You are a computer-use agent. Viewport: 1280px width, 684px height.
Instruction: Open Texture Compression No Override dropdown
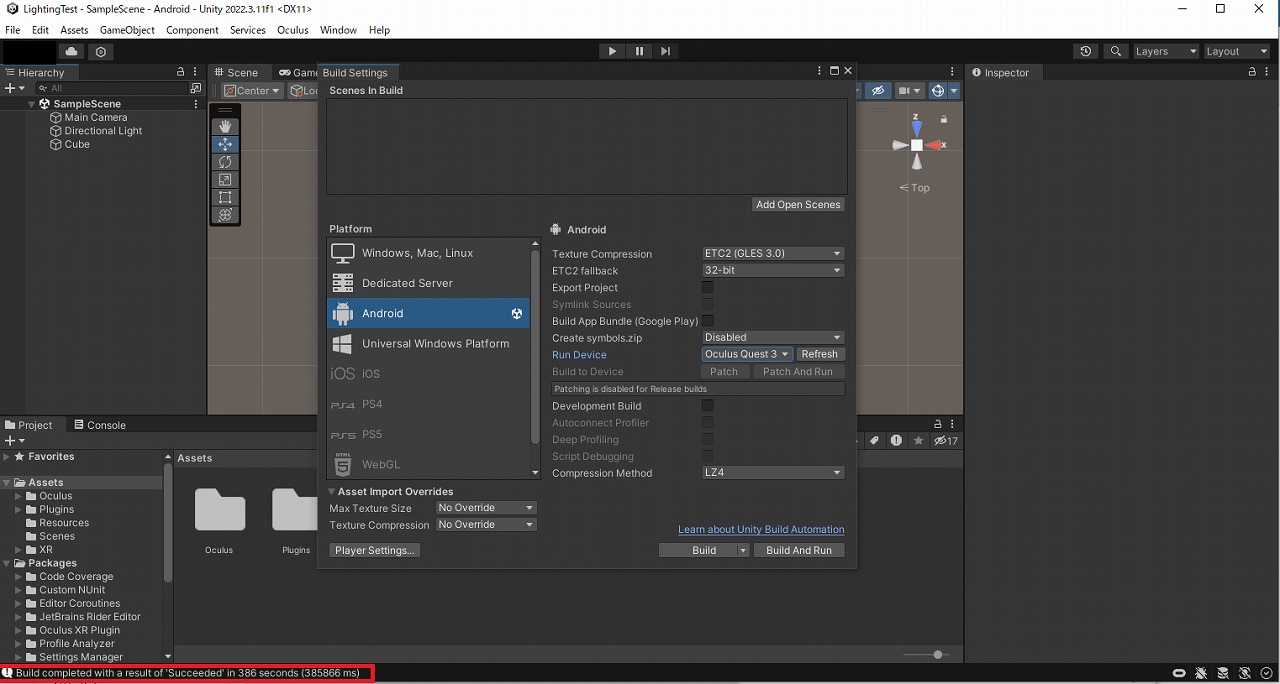coord(486,524)
